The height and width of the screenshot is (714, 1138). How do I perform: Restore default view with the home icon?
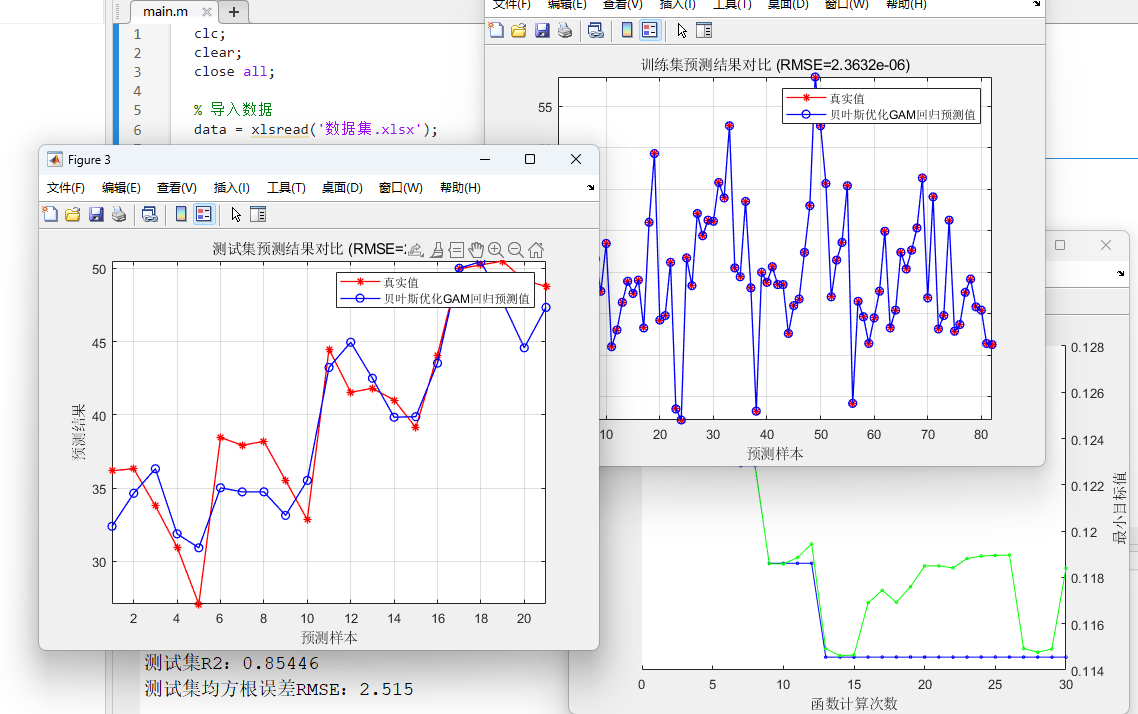(535, 249)
